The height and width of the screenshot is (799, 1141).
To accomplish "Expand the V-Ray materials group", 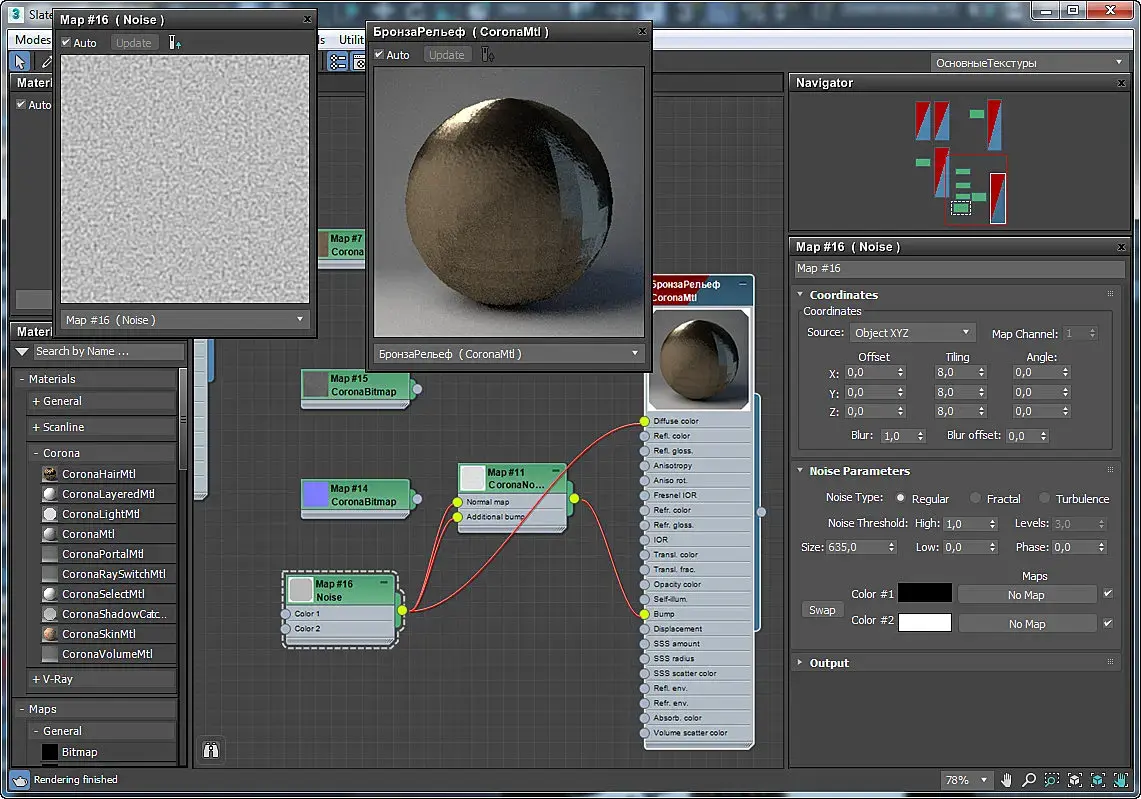I will pyautogui.click(x=52, y=679).
